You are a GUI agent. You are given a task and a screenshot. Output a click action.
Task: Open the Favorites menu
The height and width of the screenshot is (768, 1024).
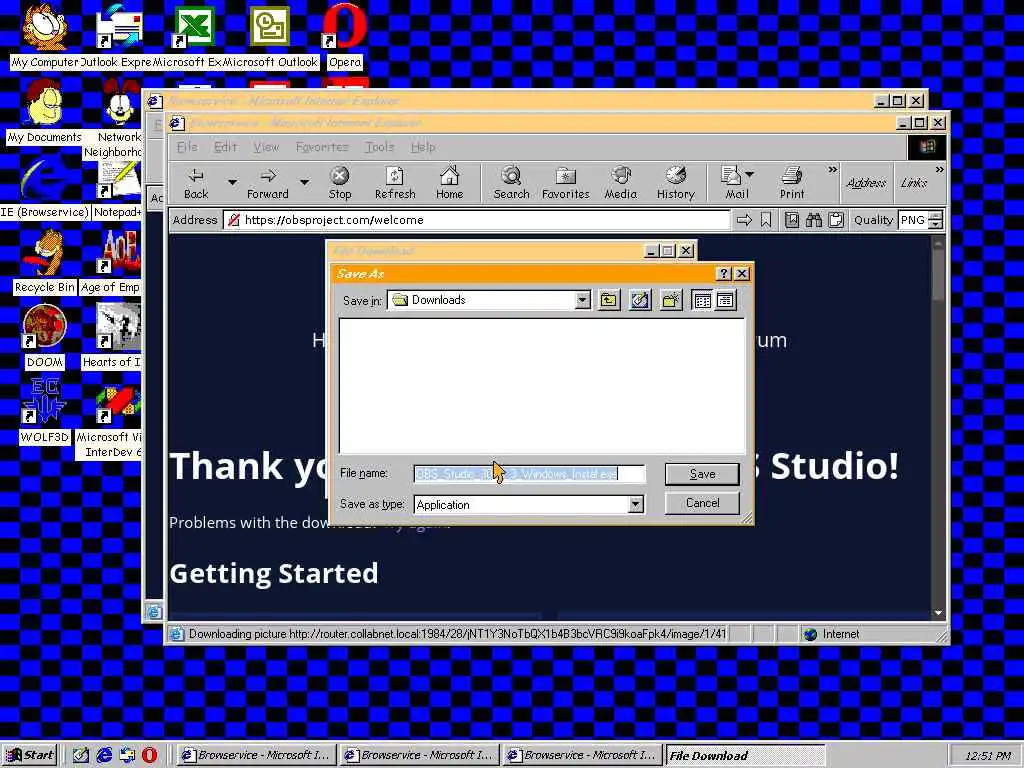pyautogui.click(x=322, y=147)
